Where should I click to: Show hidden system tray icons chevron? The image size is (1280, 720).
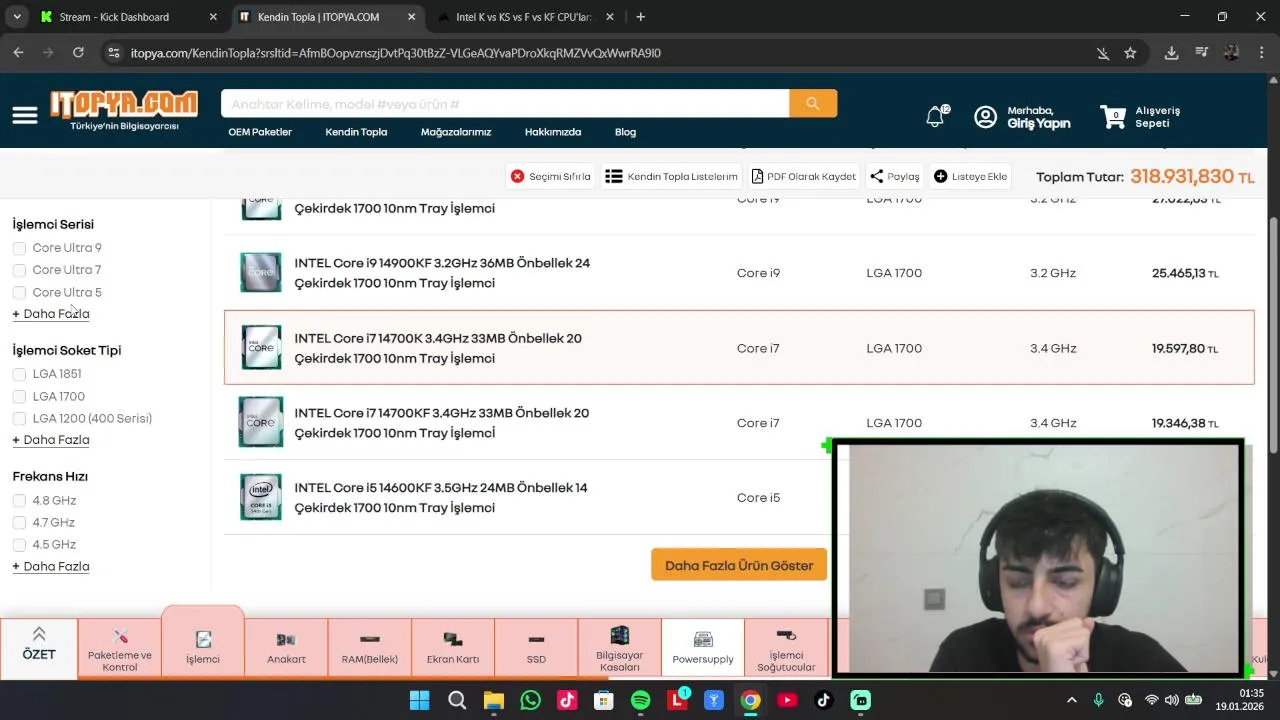point(1071,700)
